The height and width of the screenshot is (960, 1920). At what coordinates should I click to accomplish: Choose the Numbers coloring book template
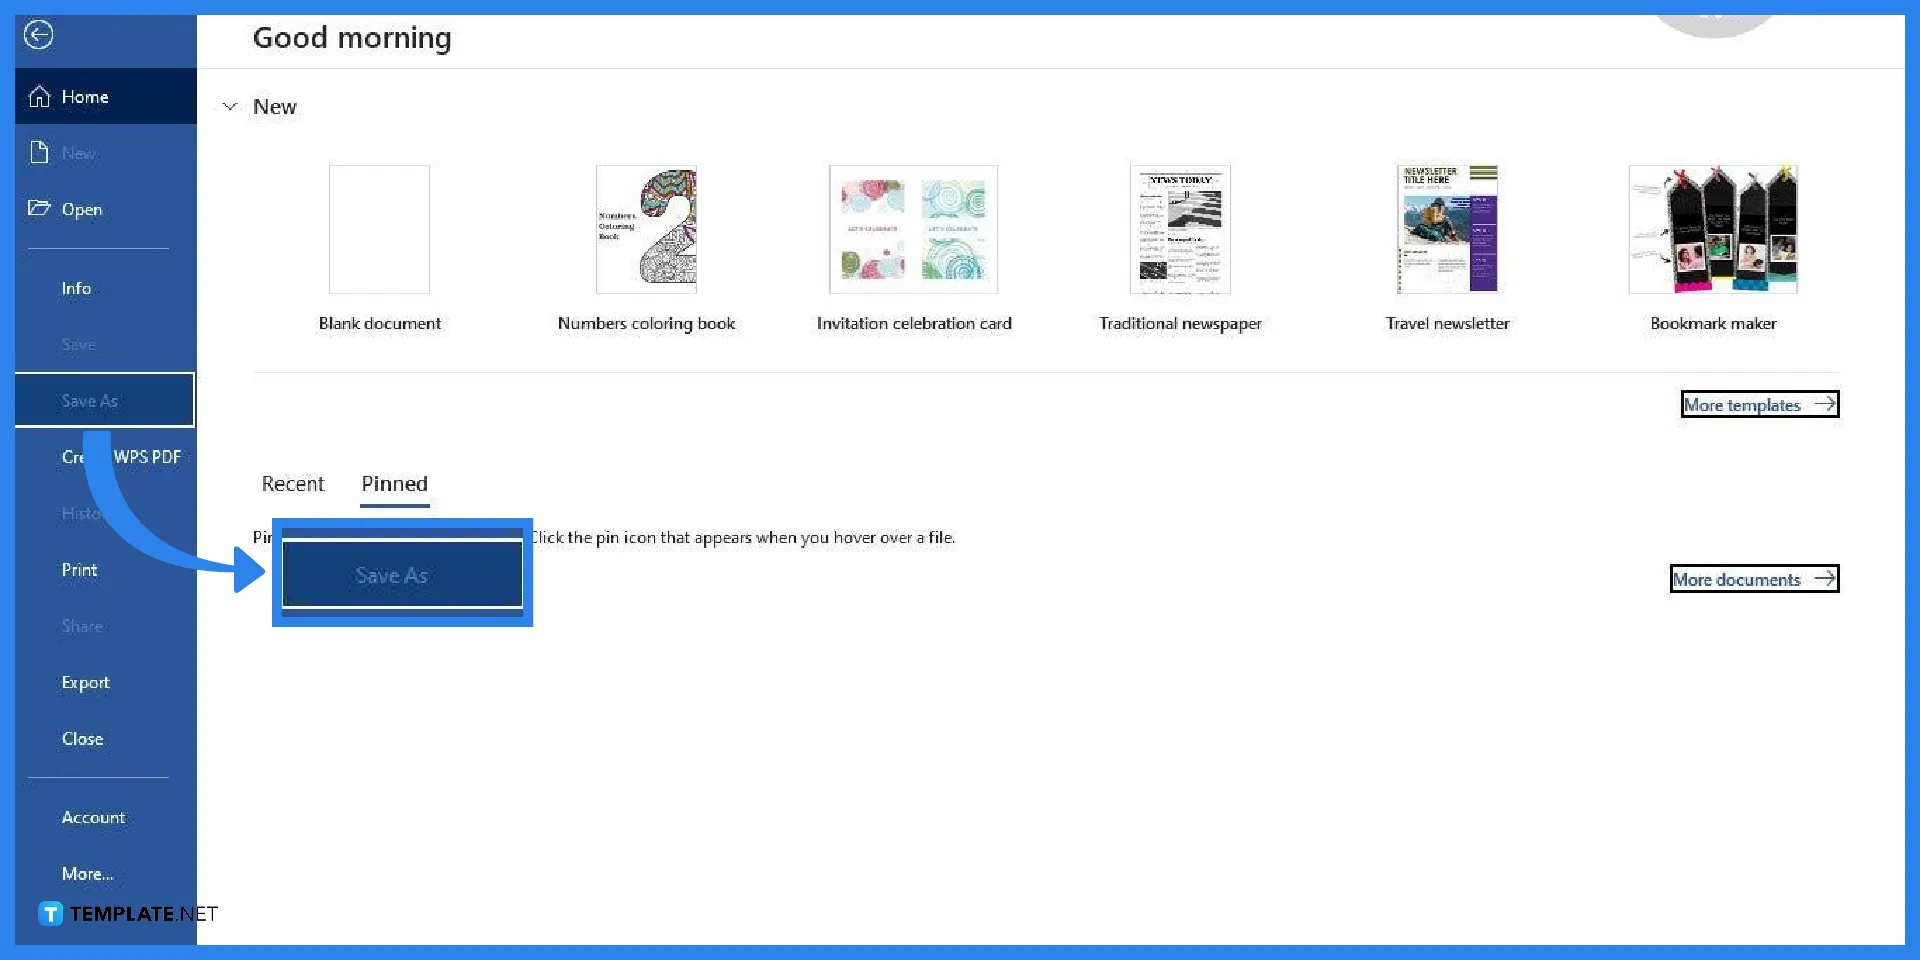coord(645,229)
